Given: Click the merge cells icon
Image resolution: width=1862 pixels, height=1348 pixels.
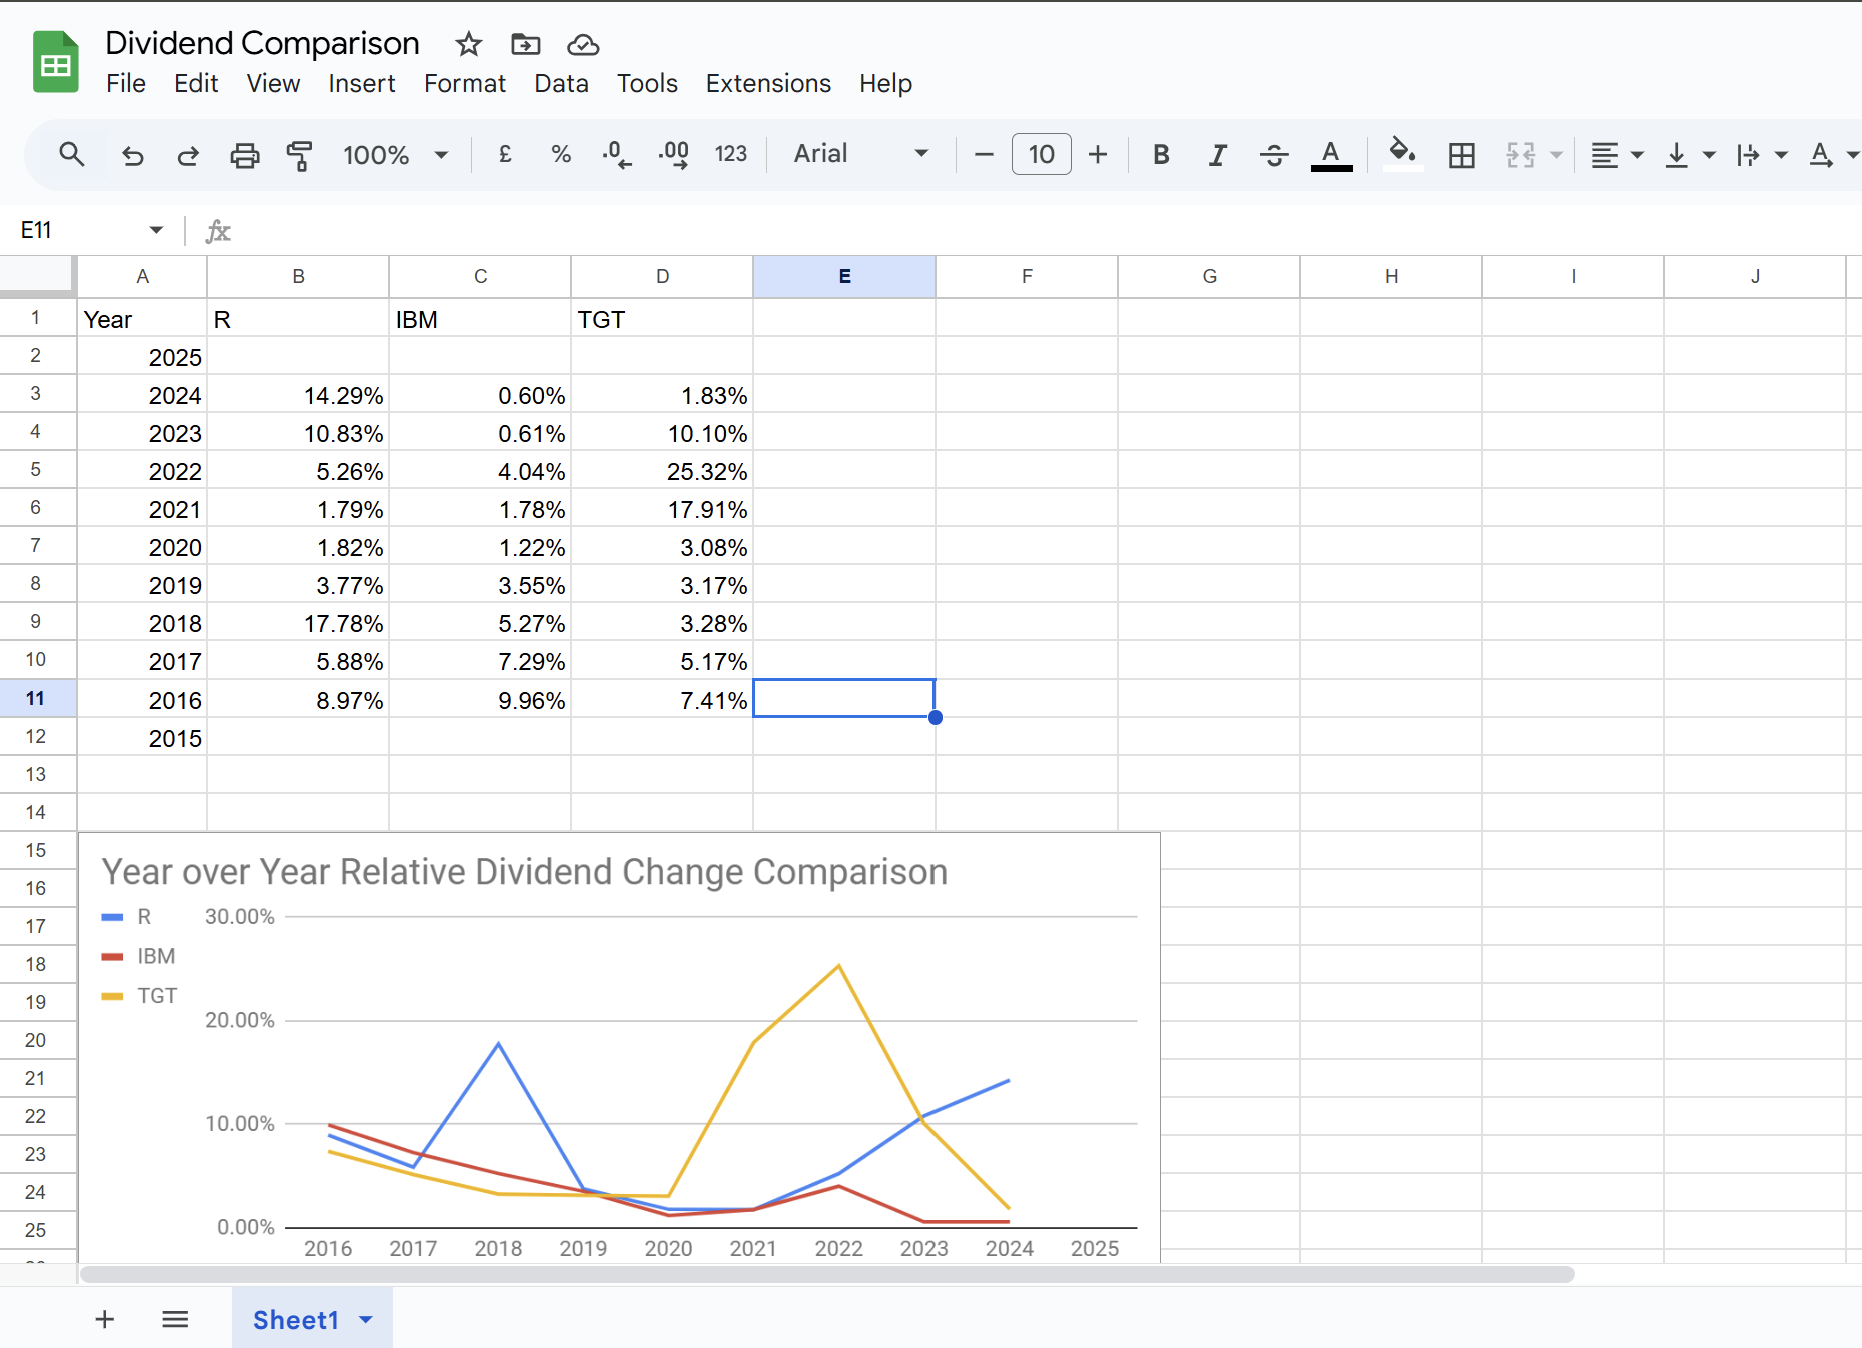Looking at the screenshot, I should pyautogui.click(x=1520, y=155).
